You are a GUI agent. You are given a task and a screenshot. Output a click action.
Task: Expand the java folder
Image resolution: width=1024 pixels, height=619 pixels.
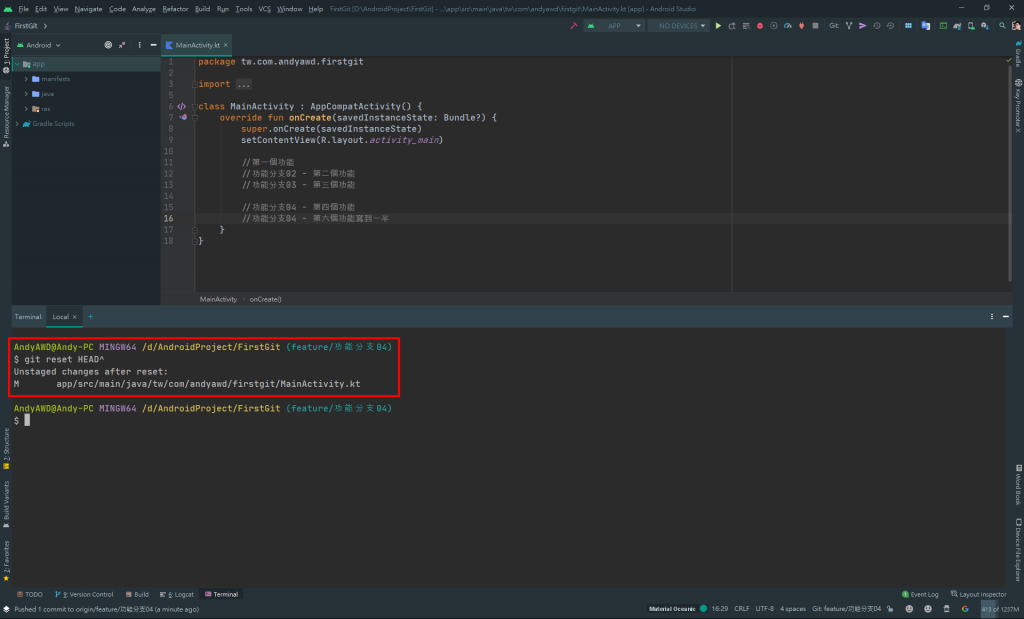tap(26, 94)
